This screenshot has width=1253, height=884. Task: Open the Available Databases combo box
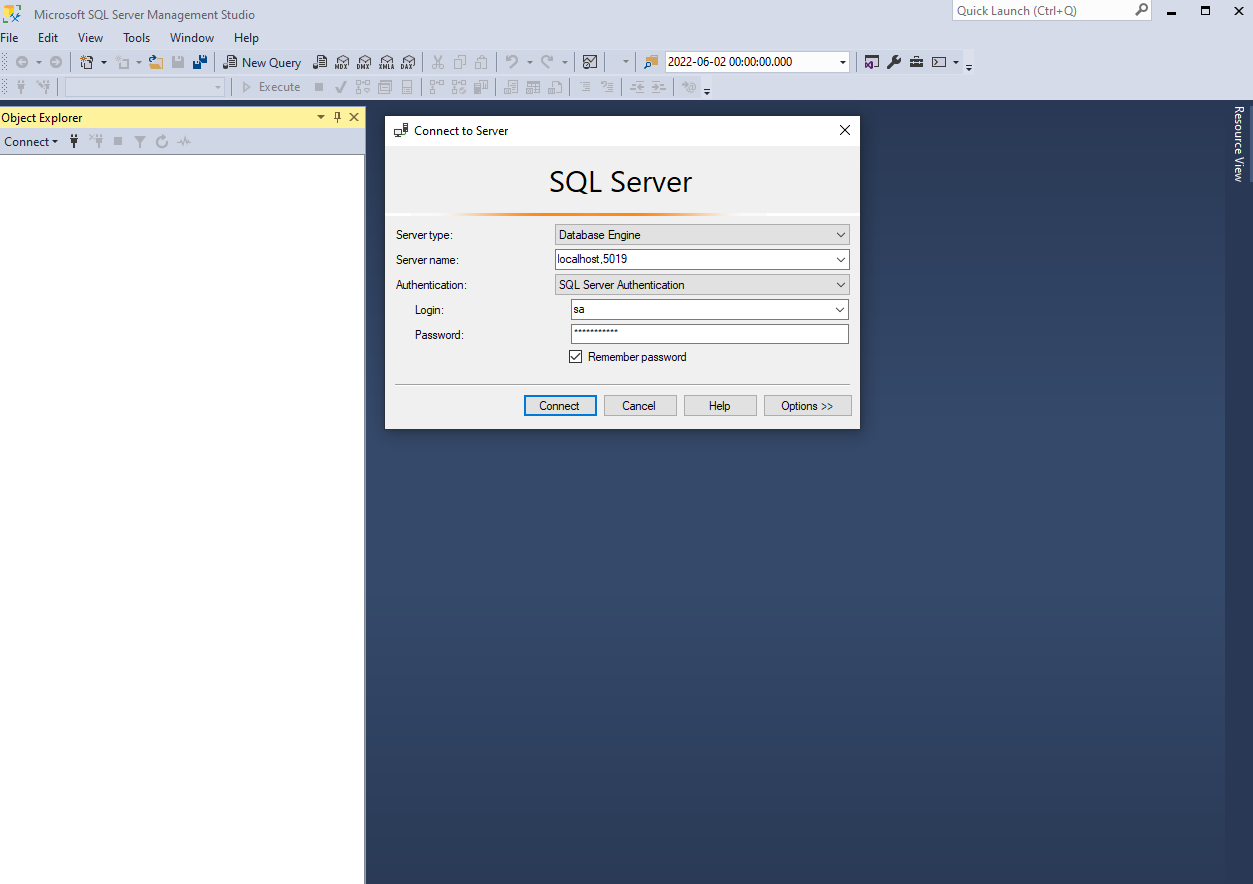pos(146,87)
